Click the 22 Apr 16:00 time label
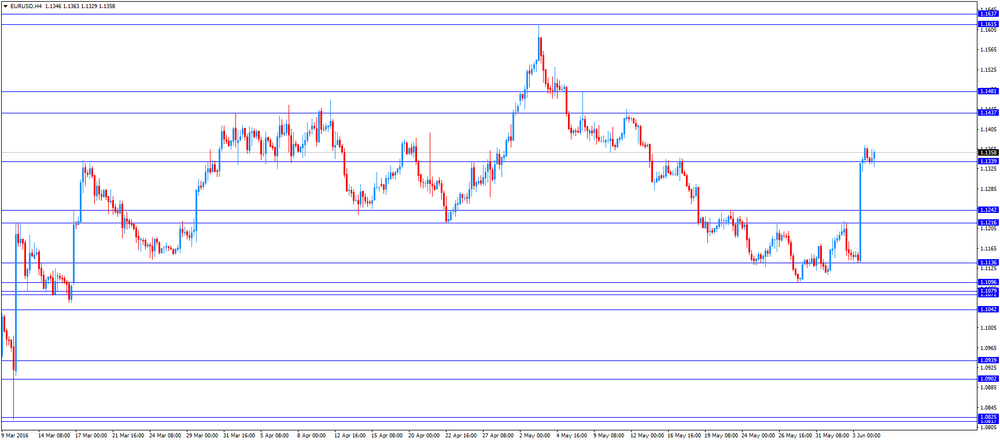This screenshot has width=1000, height=442. point(461,437)
